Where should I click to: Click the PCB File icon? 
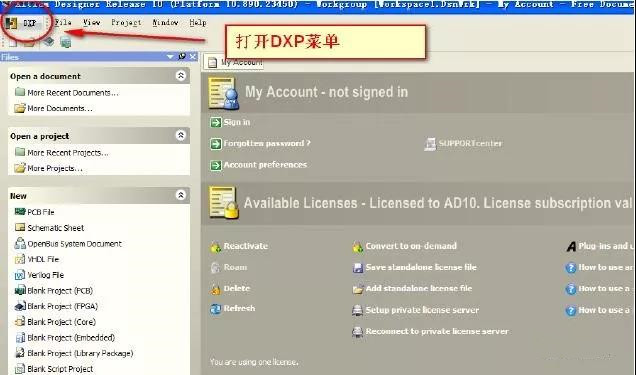point(19,212)
